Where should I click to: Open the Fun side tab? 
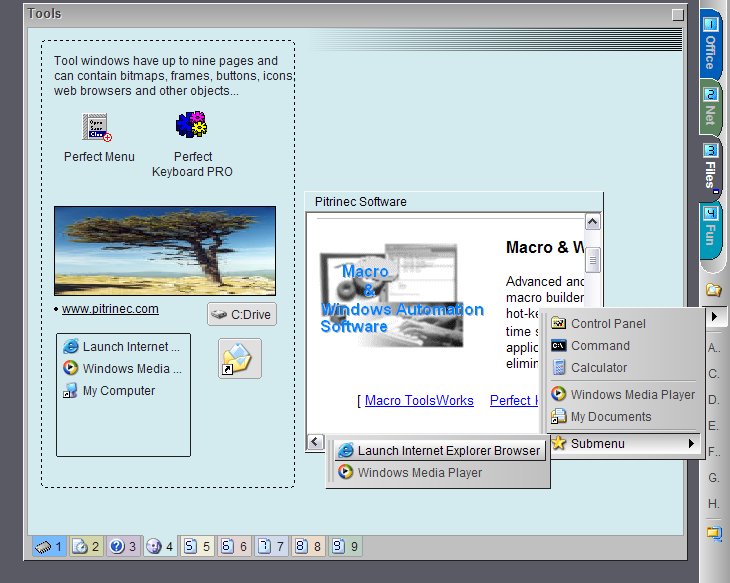(710, 231)
